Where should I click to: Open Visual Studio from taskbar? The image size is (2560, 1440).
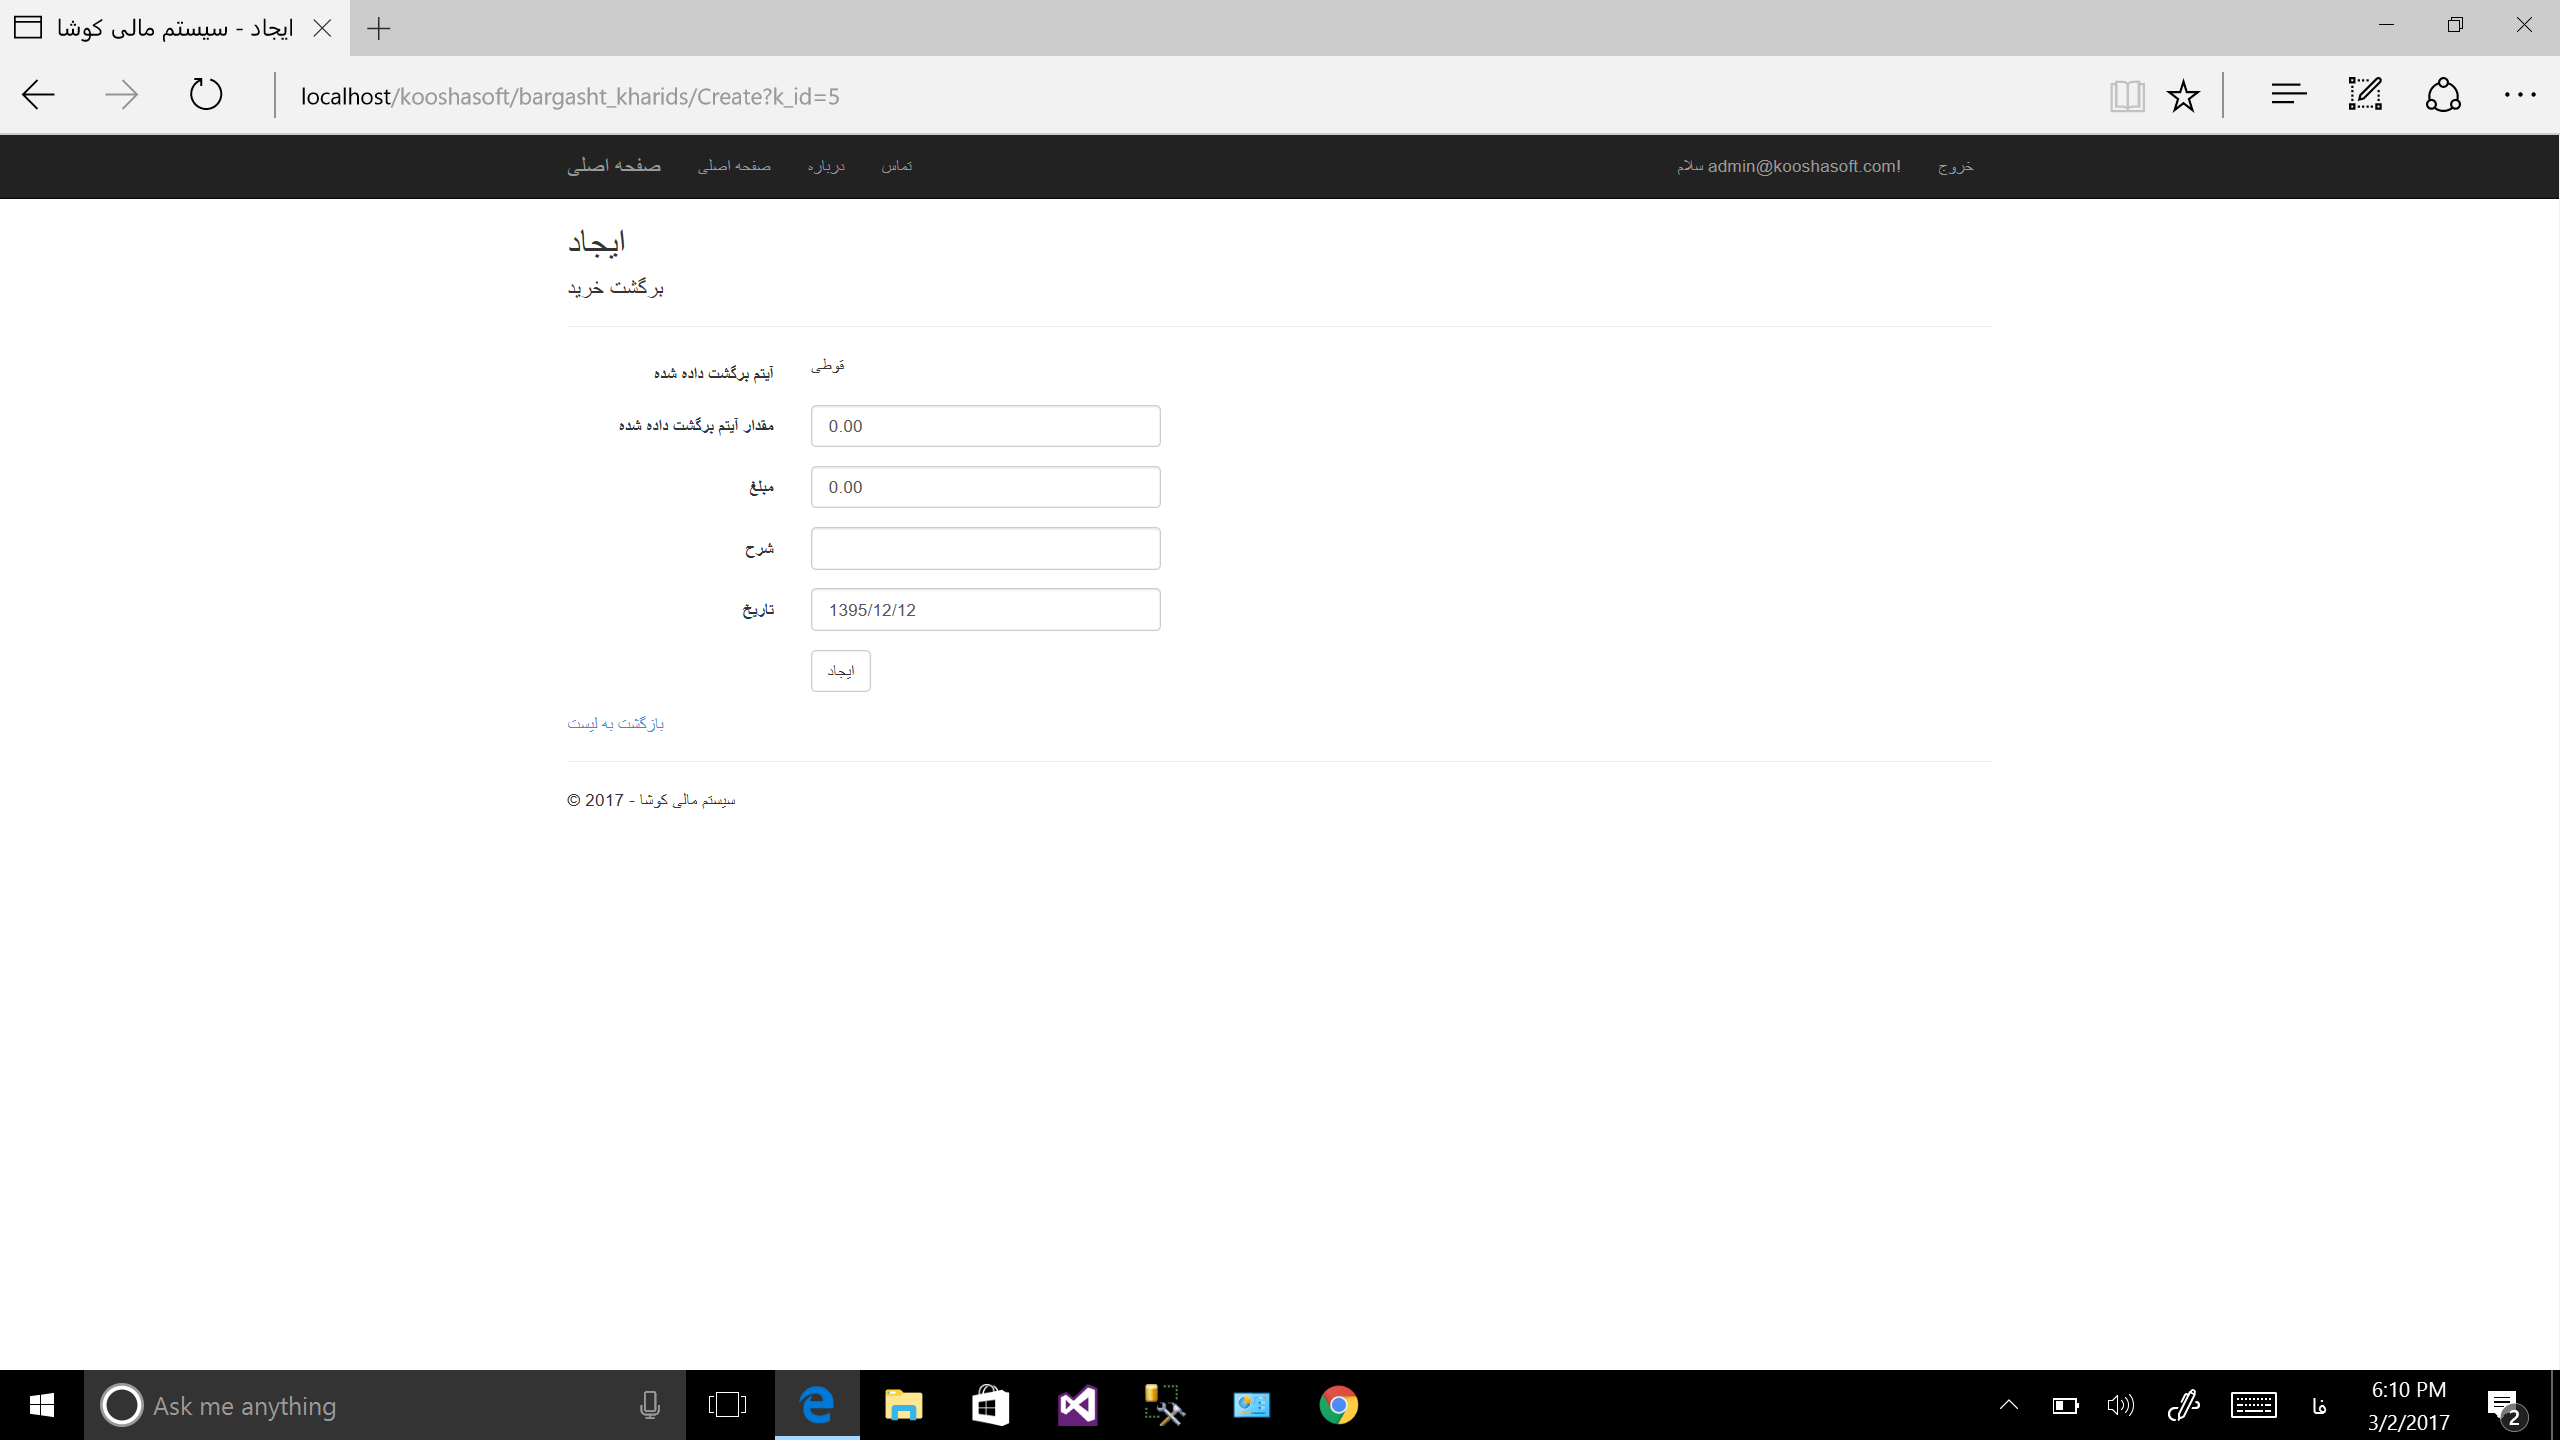pos(1077,1405)
